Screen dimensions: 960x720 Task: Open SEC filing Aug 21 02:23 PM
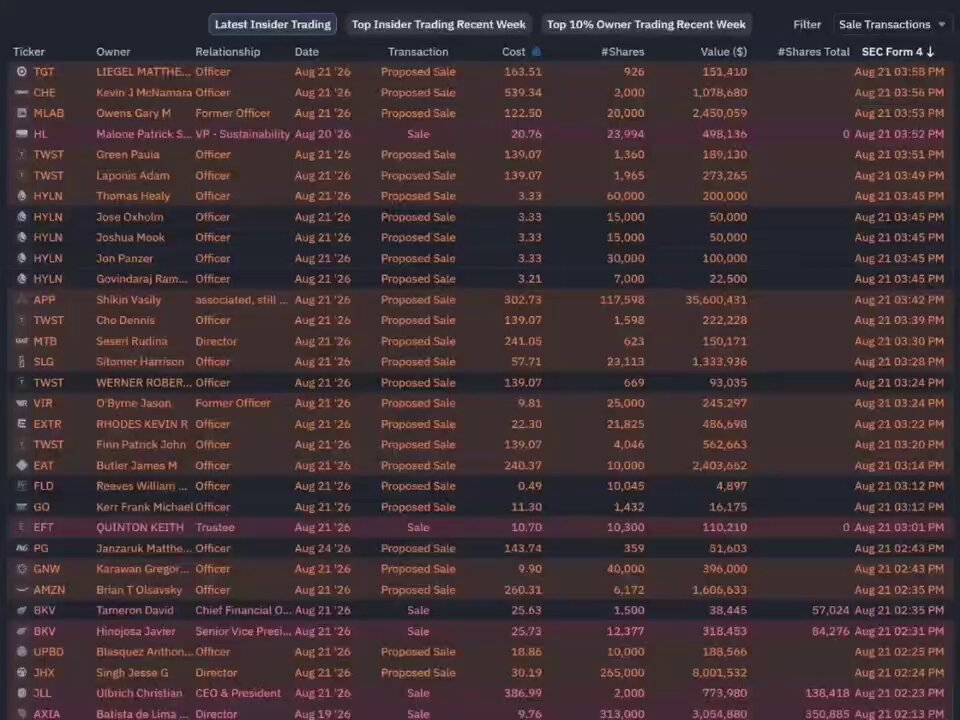[899, 693]
